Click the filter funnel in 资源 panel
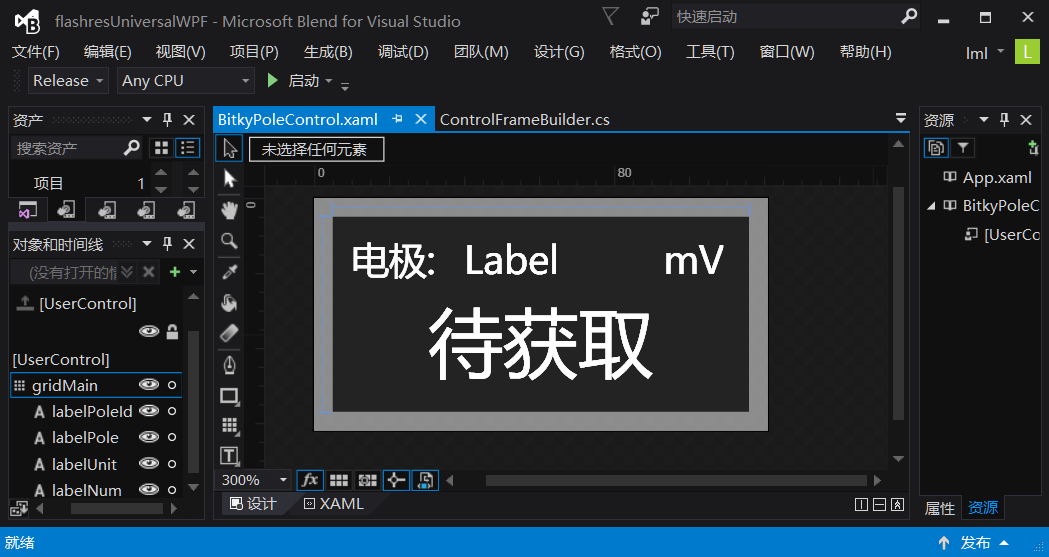 963,148
